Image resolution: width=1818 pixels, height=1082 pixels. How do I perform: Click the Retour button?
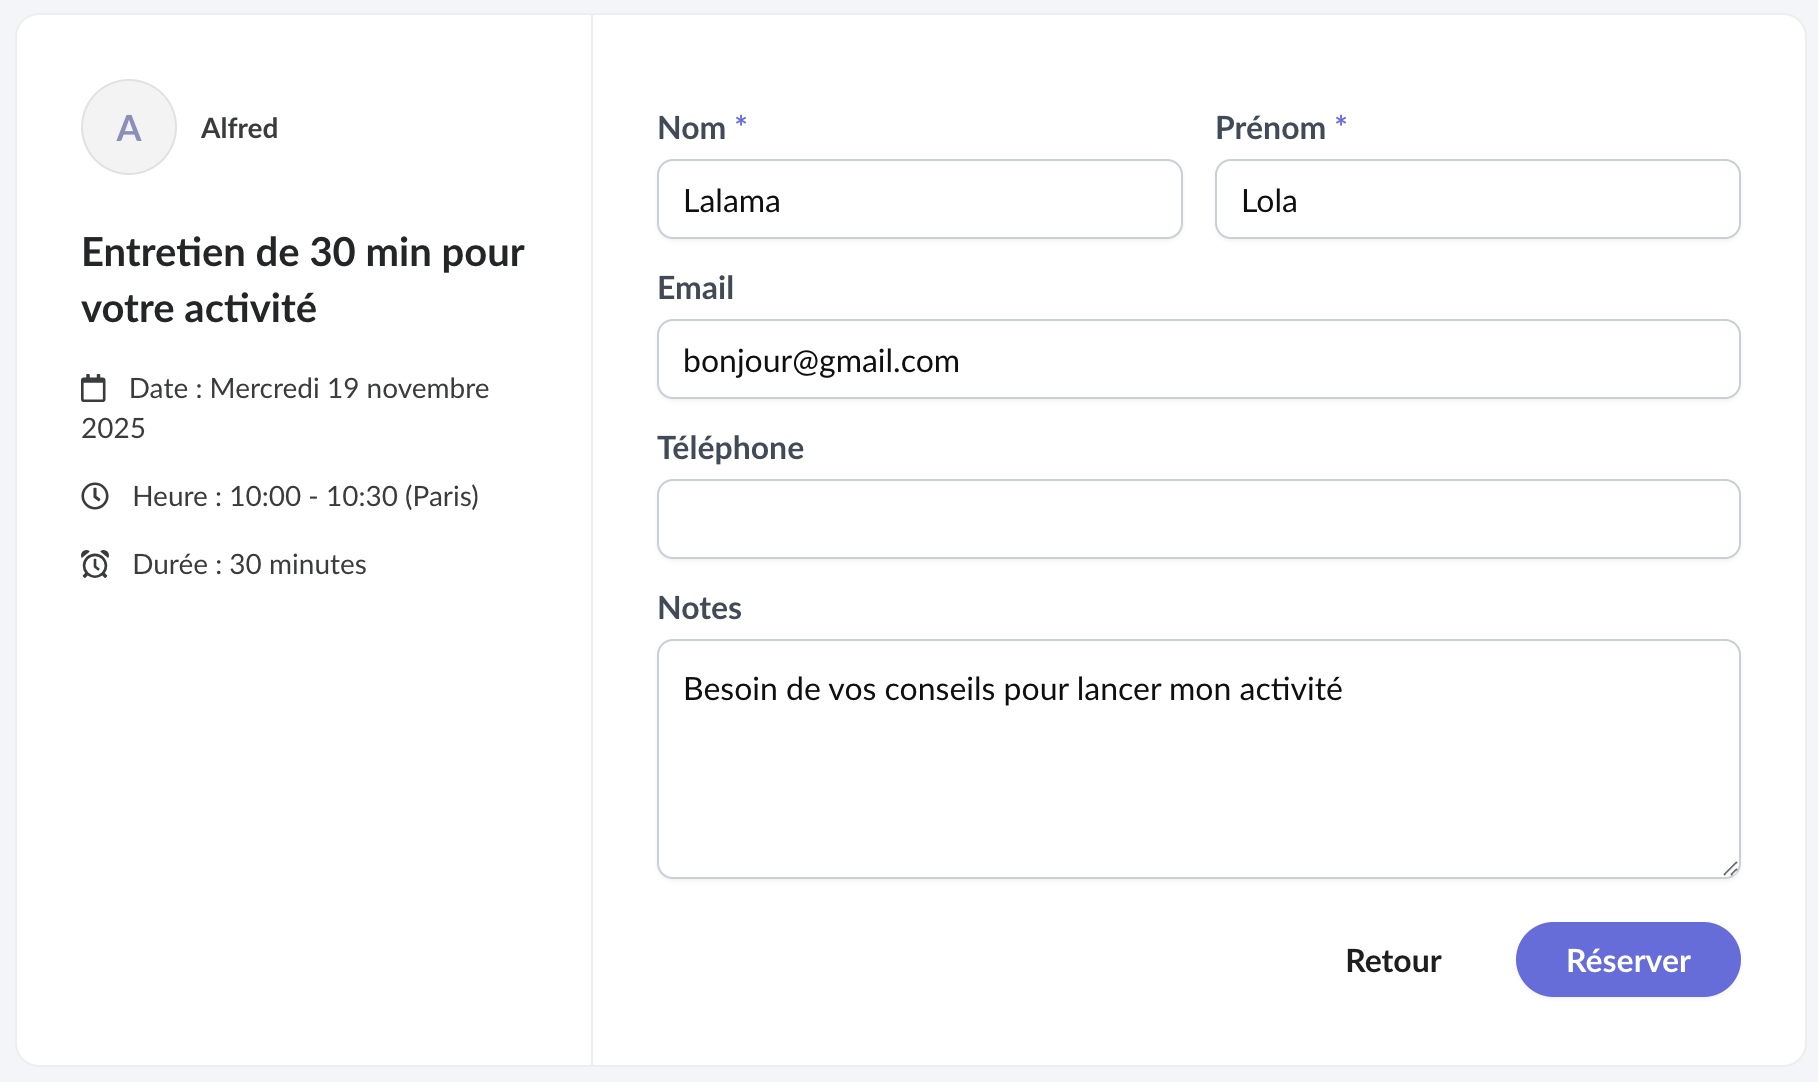click(x=1393, y=960)
